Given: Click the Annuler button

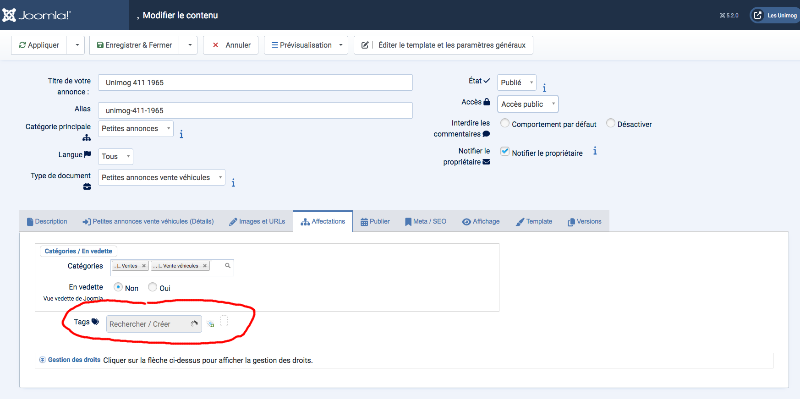Looking at the screenshot, I should 231,45.
